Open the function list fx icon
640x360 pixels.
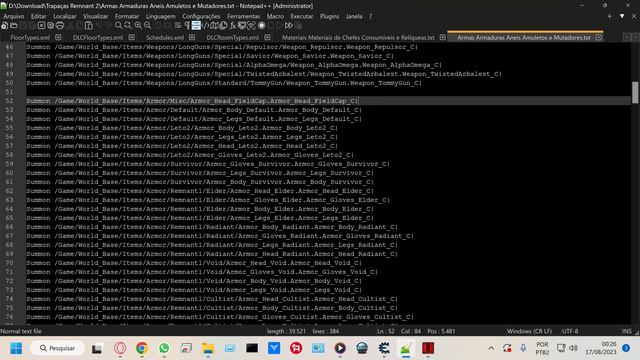(233, 25)
